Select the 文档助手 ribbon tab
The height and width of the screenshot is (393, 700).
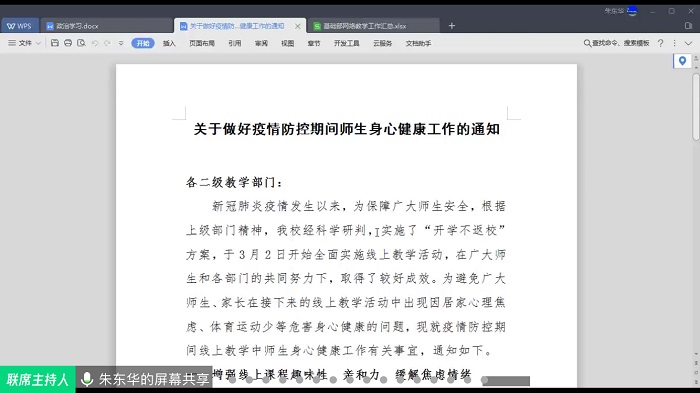(418, 43)
